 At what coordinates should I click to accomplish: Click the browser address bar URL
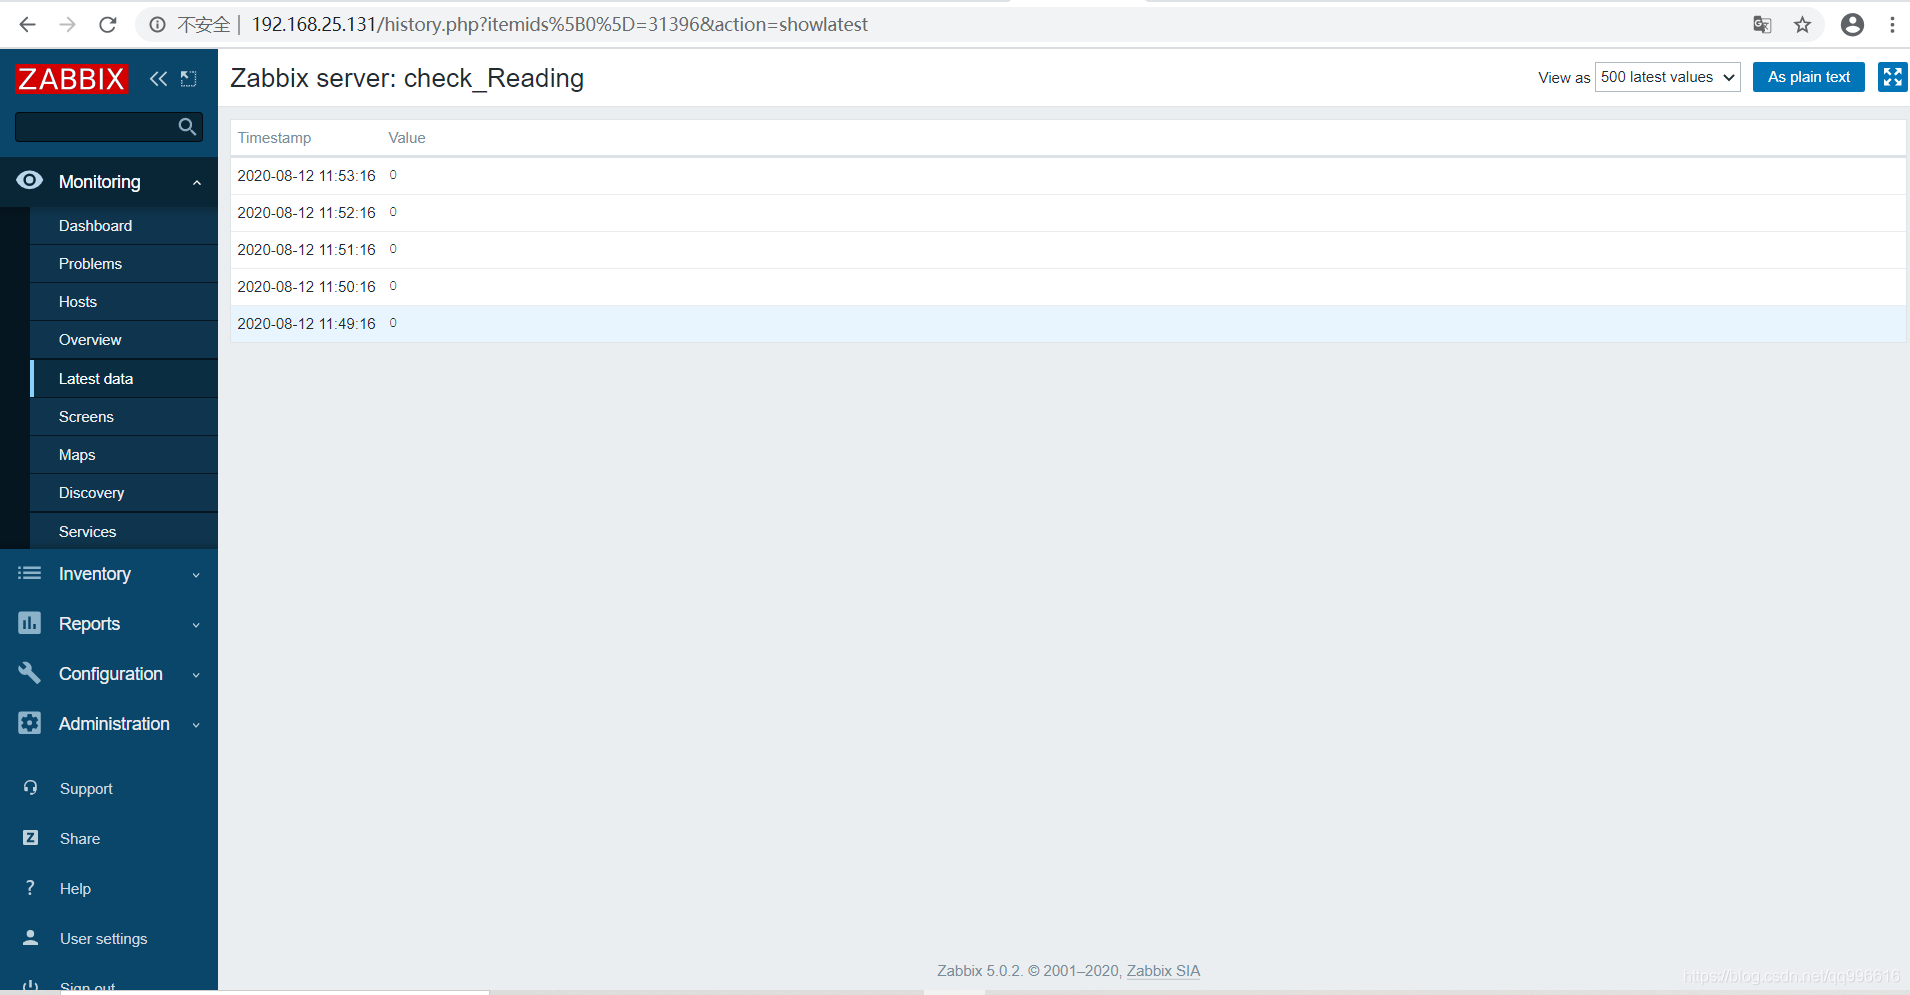(x=559, y=24)
